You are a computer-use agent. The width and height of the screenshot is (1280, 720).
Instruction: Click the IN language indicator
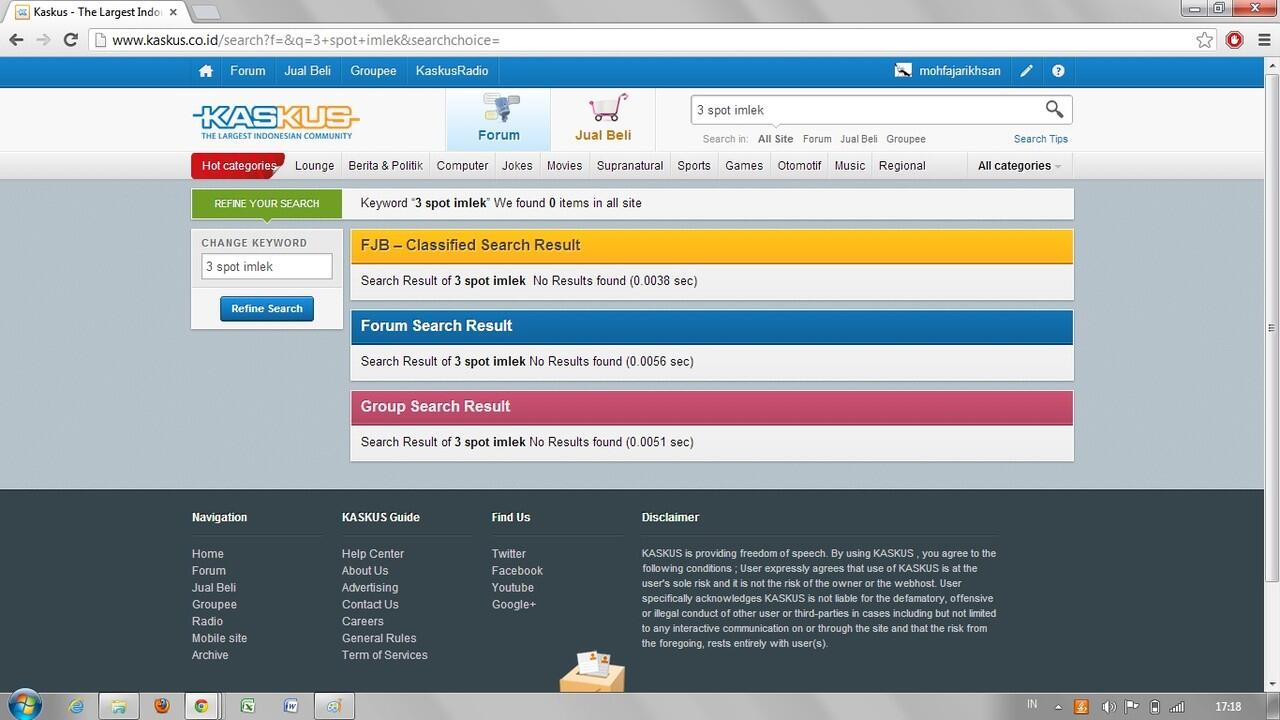pos(1032,705)
